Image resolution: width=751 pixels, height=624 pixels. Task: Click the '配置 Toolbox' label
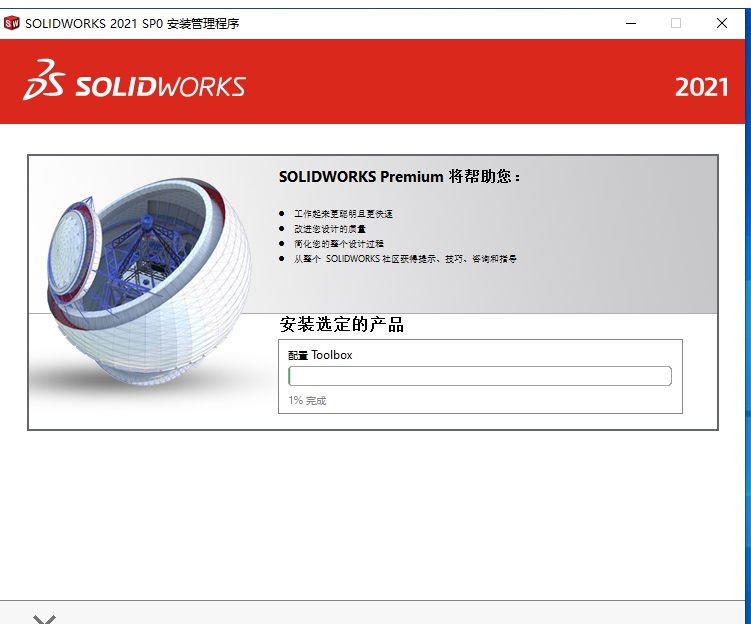coord(320,355)
